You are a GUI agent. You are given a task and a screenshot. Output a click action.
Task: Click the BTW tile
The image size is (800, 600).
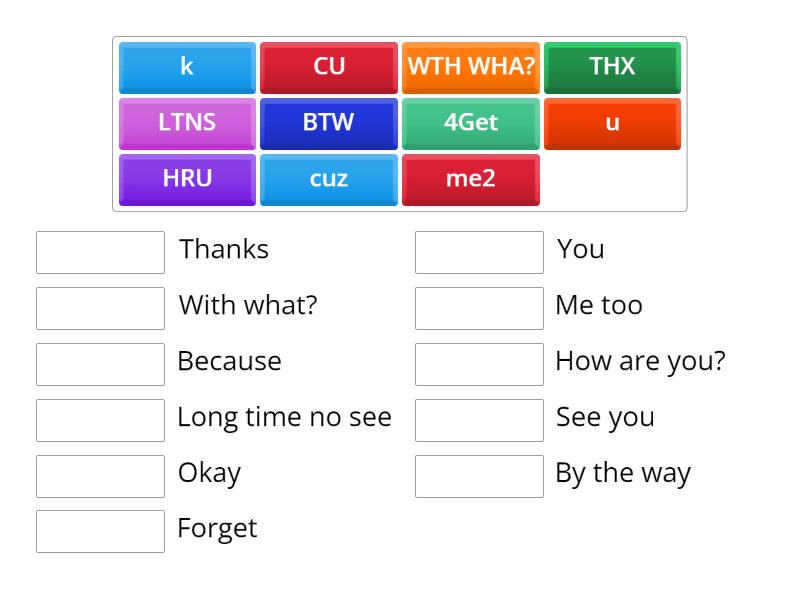point(328,123)
